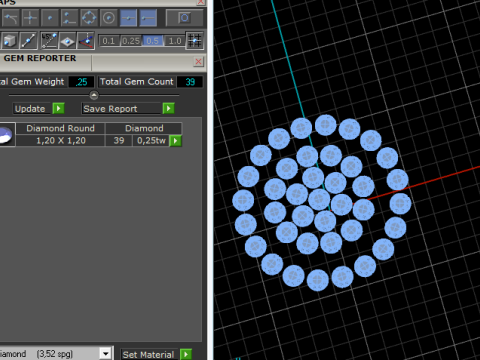Click the red-blue axes snap icon
Image resolution: width=480 pixels, height=360 pixels.
pos(86,41)
